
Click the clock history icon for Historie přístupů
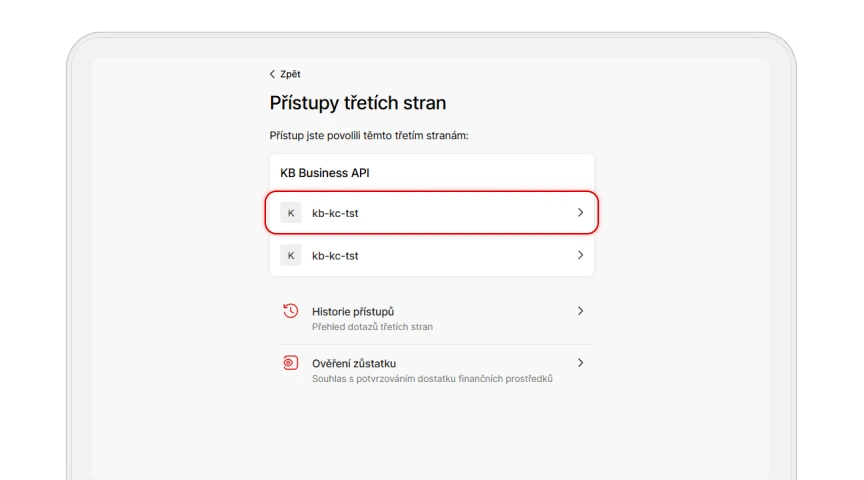point(290,311)
